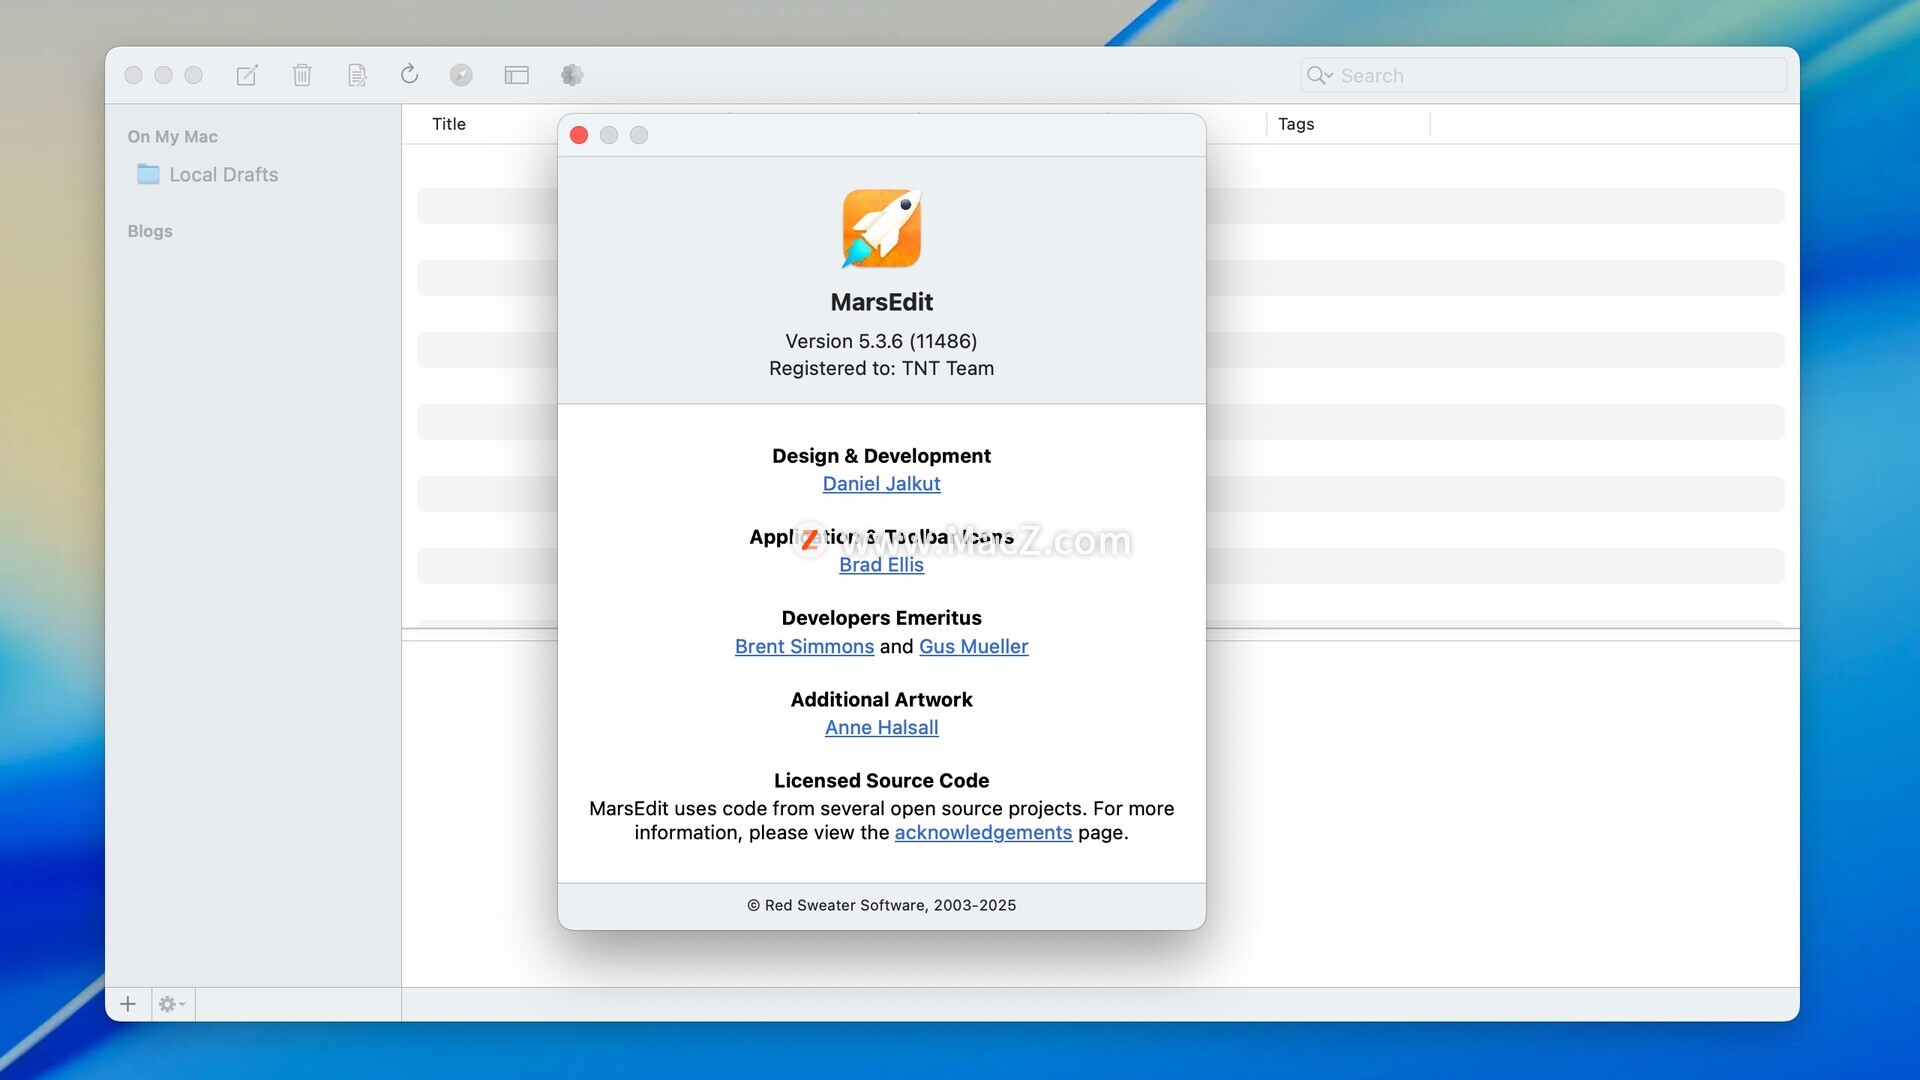Click the Search field in toolbar
This screenshot has height=1080, width=1920.
(x=1544, y=76)
